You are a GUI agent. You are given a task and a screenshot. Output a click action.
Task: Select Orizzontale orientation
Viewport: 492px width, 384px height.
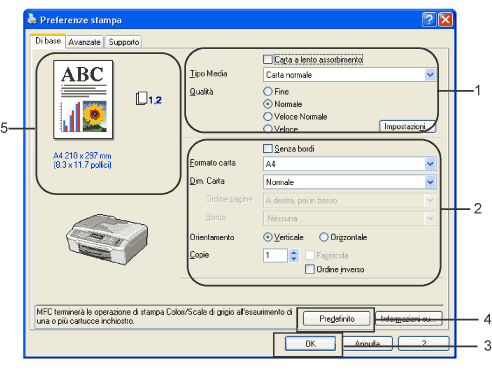pyautogui.click(x=324, y=237)
